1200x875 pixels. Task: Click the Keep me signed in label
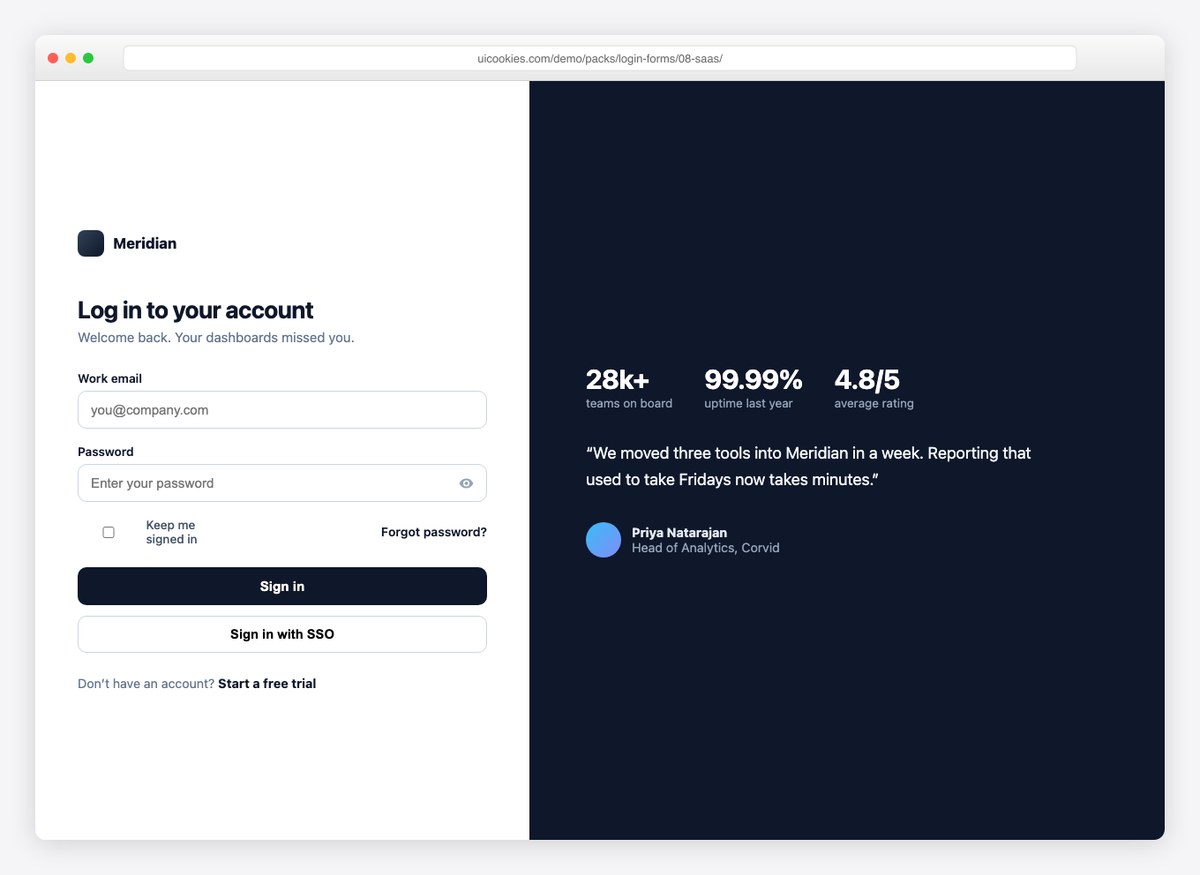pyautogui.click(x=171, y=532)
